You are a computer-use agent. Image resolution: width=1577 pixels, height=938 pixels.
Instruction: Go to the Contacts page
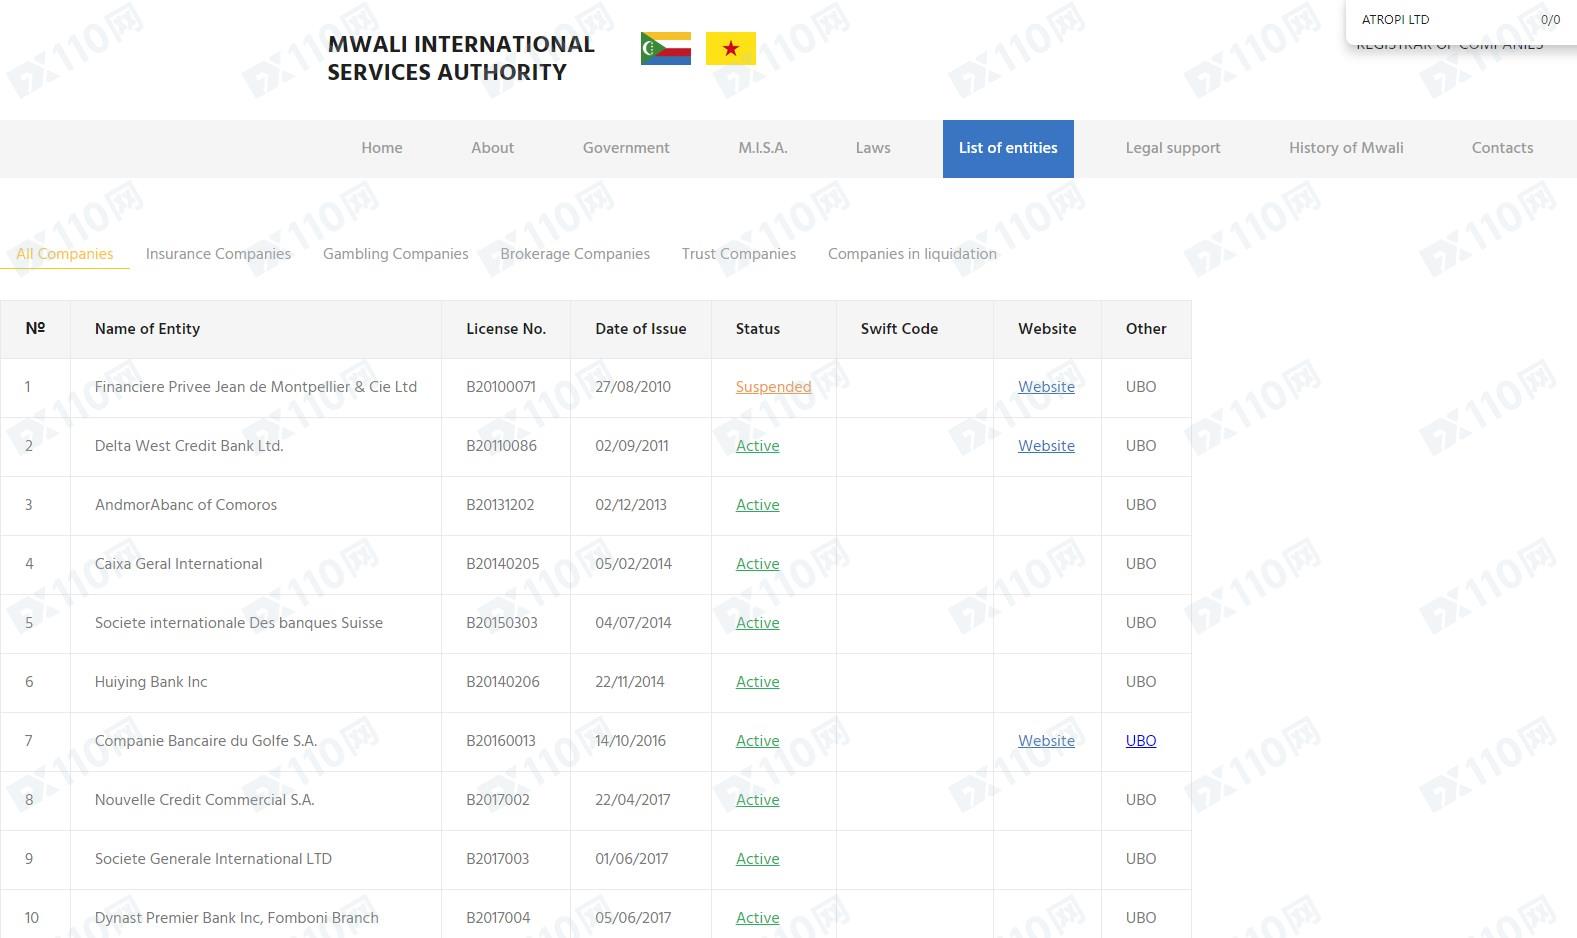click(1502, 148)
